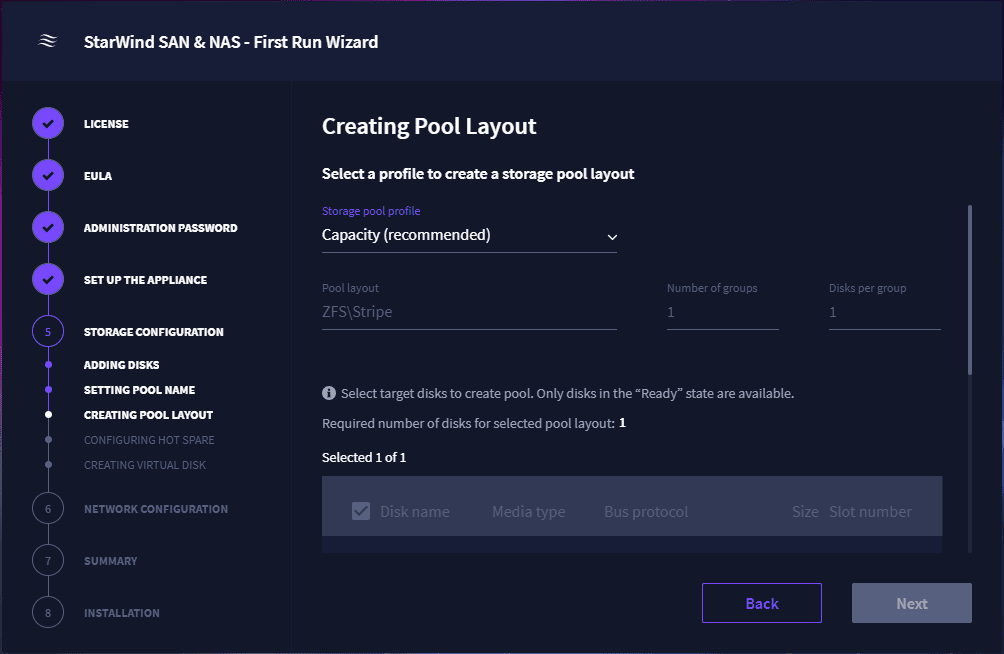1004x654 pixels.
Task: Click the Administration Password checkmark circle
Action: (x=48, y=227)
